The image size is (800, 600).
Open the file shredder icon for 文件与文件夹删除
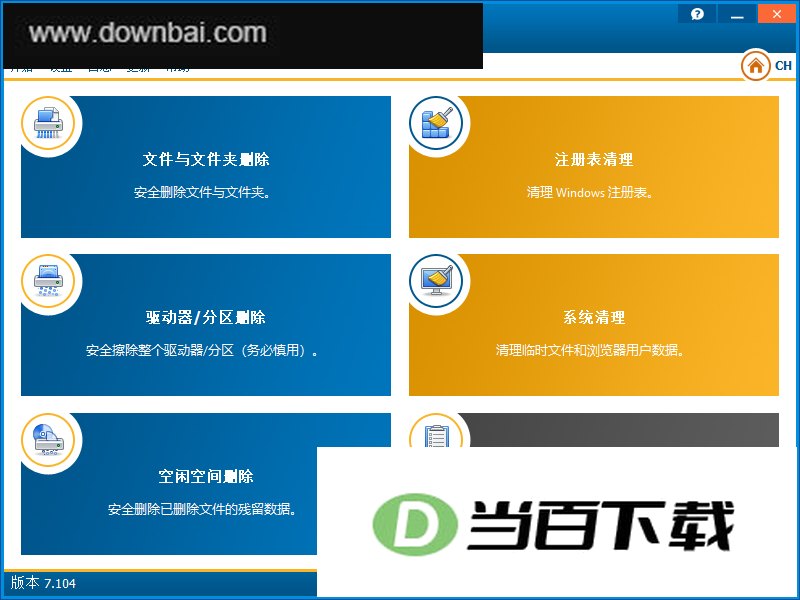48,123
